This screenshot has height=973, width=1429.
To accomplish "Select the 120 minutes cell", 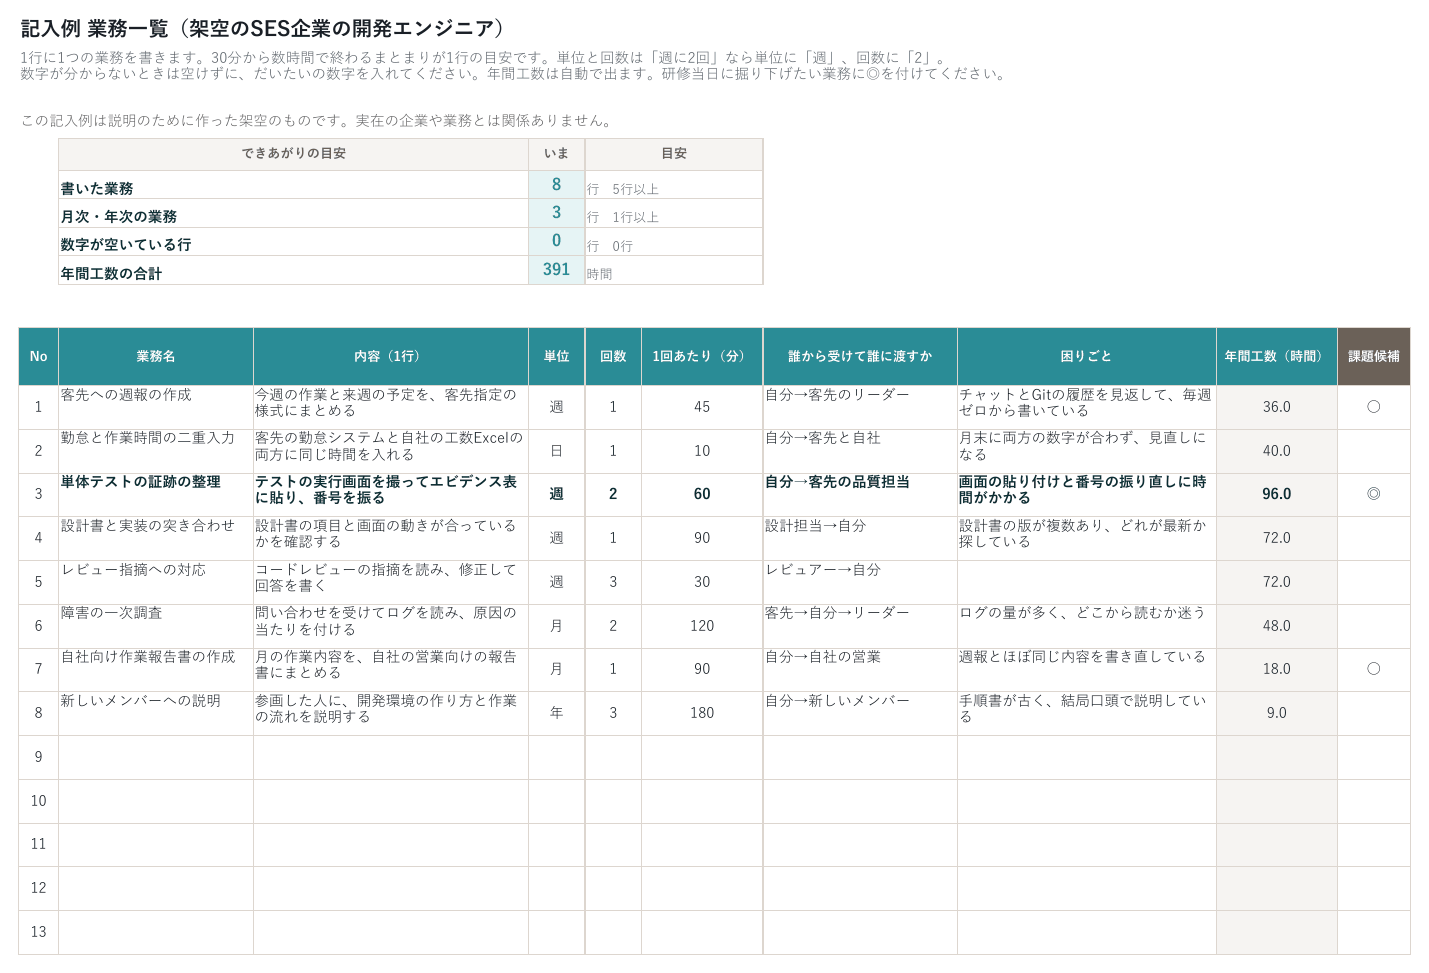I will [x=702, y=626].
